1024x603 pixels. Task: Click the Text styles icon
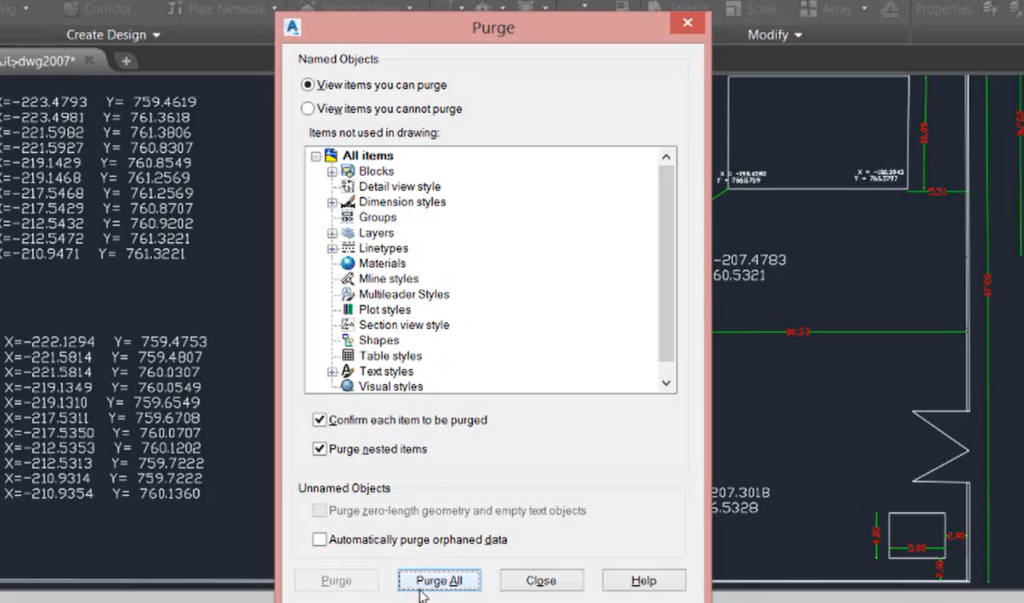click(x=348, y=371)
